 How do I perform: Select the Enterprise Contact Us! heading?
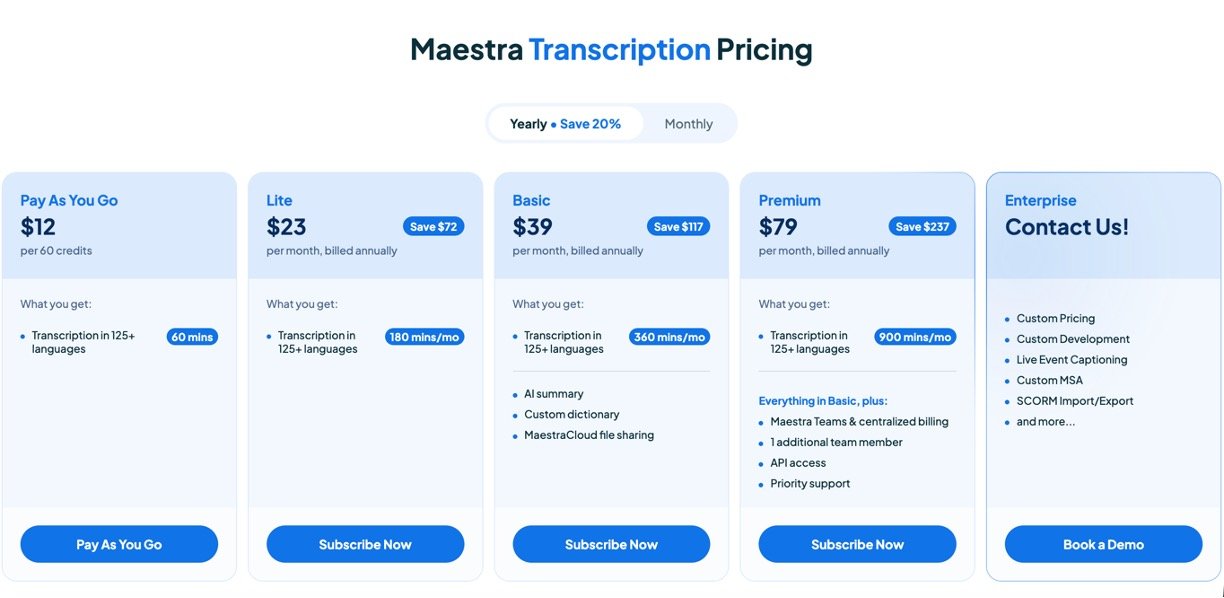coord(1066,227)
